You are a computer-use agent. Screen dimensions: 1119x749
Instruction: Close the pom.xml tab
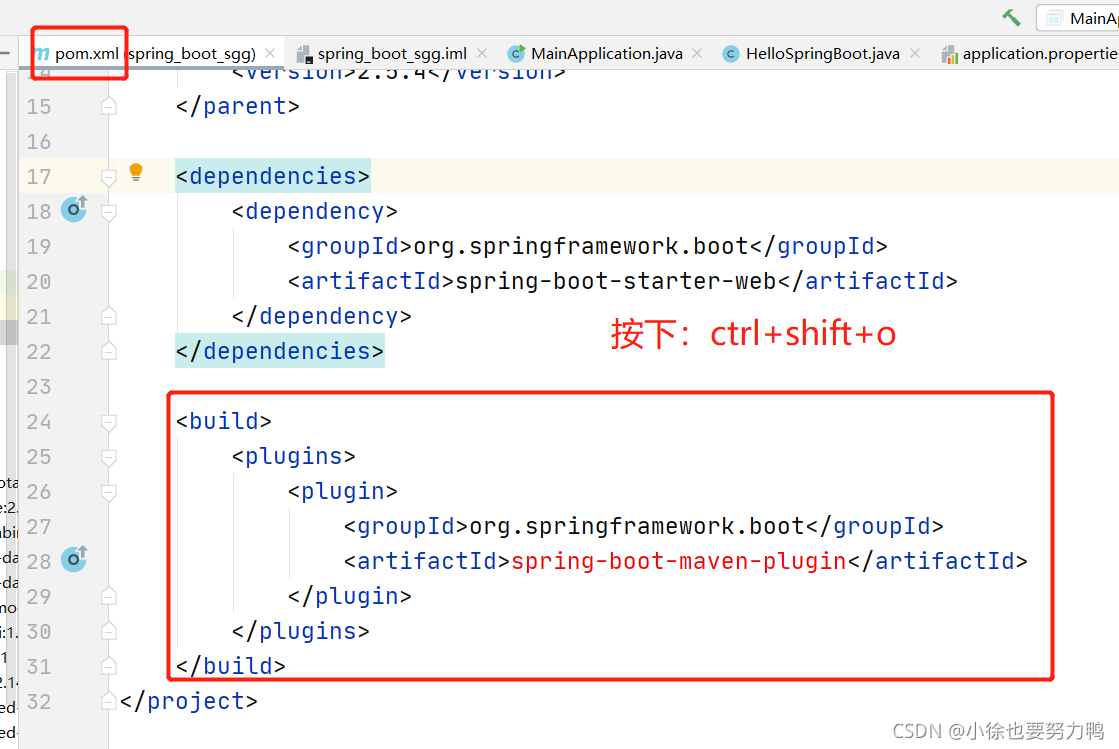pos(270,53)
